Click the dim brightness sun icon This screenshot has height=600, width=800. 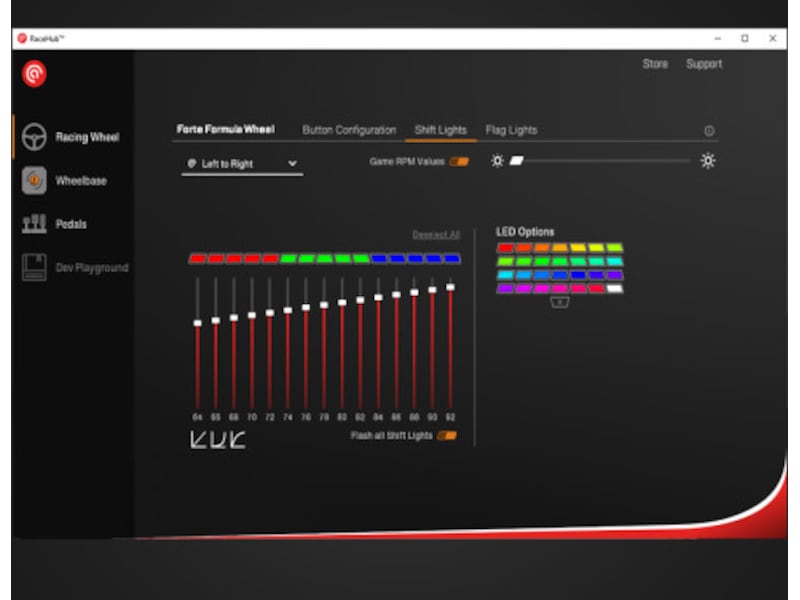point(497,161)
